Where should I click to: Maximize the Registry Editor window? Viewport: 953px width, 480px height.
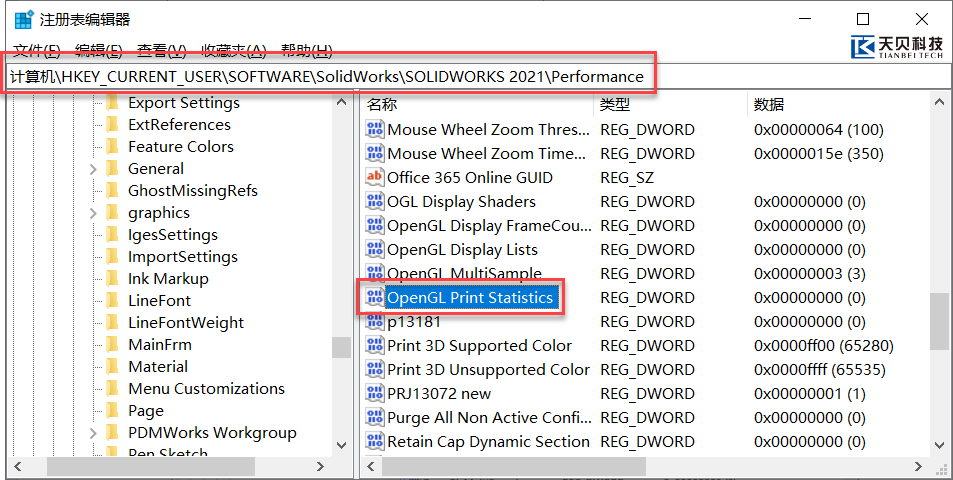pyautogui.click(x=862, y=19)
